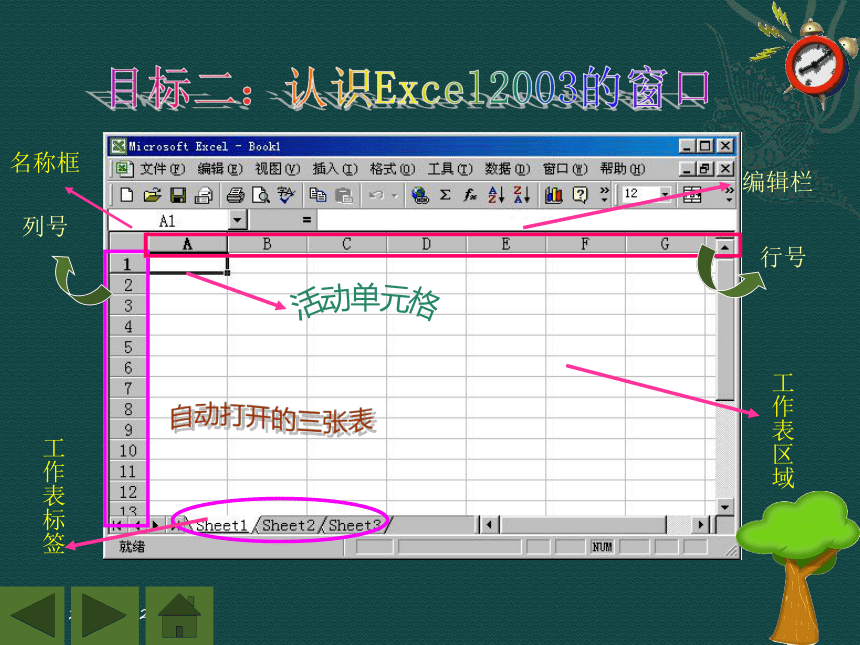Open Paste Function fx icon

click(x=470, y=195)
